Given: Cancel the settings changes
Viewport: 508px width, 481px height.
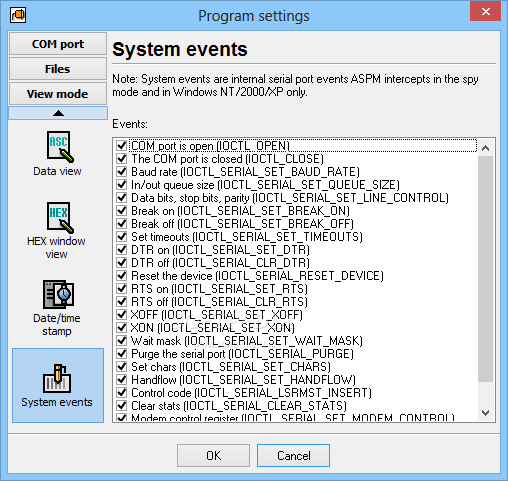Looking at the screenshot, I should click(x=293, y=455).
